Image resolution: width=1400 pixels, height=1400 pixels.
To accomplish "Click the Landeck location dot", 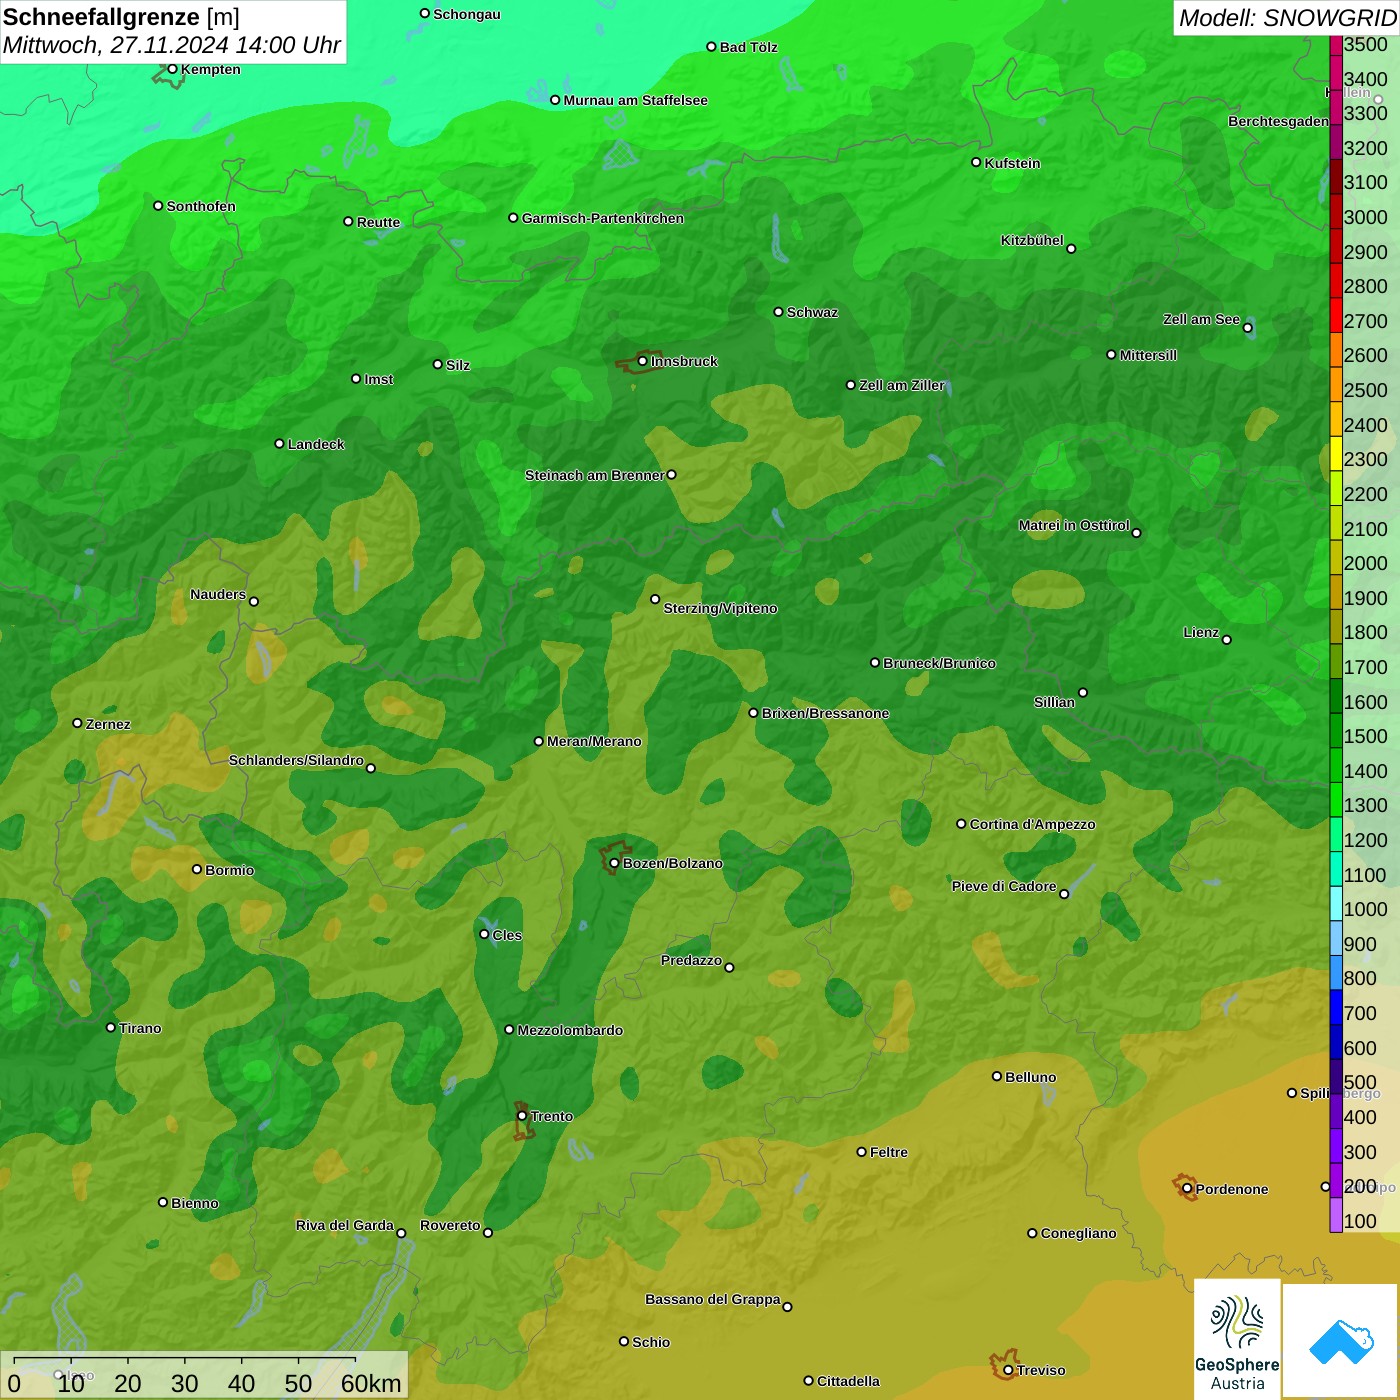I will (x=279, y=443).
